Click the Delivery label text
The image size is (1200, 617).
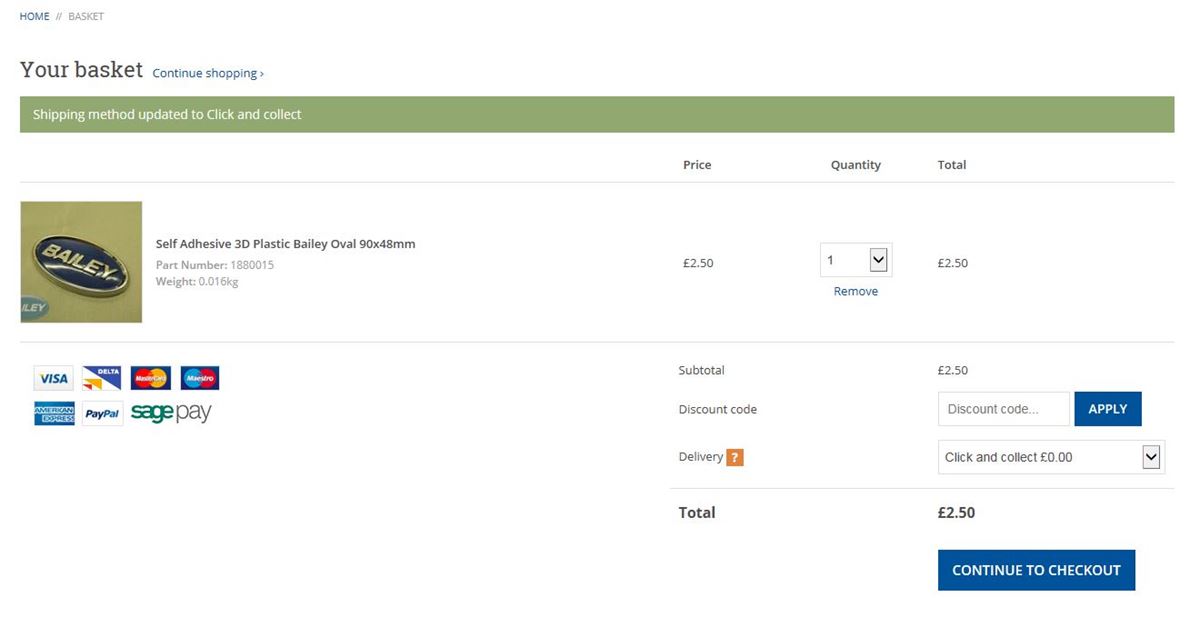point(701,457)
